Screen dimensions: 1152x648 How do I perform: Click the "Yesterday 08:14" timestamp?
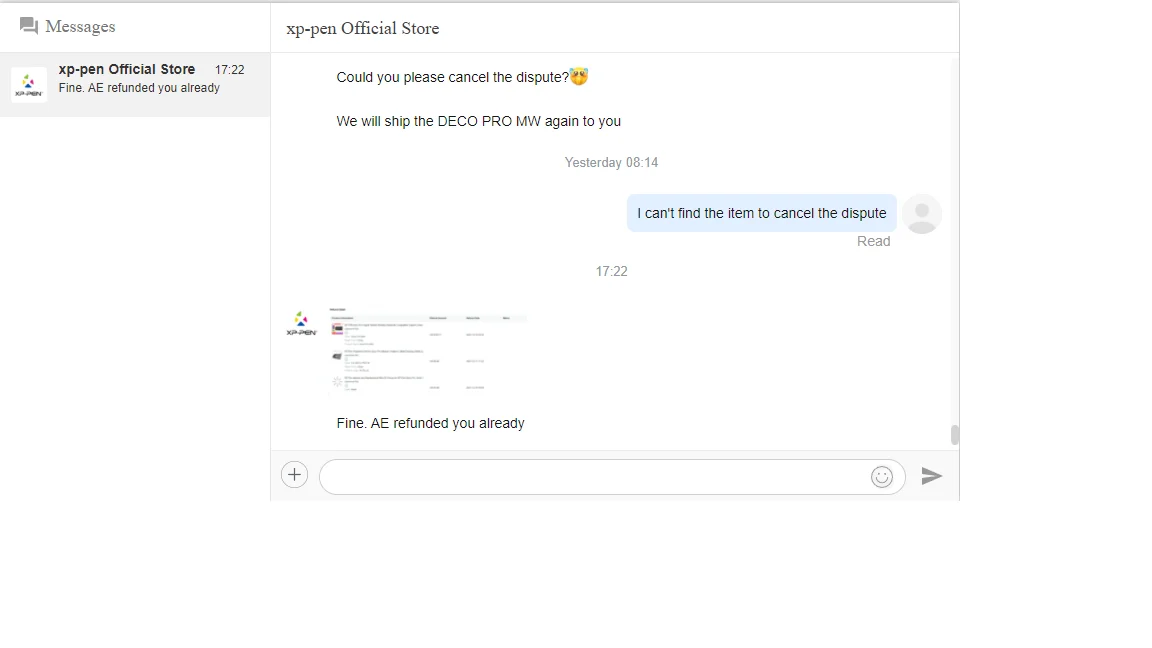click(611, 162)
